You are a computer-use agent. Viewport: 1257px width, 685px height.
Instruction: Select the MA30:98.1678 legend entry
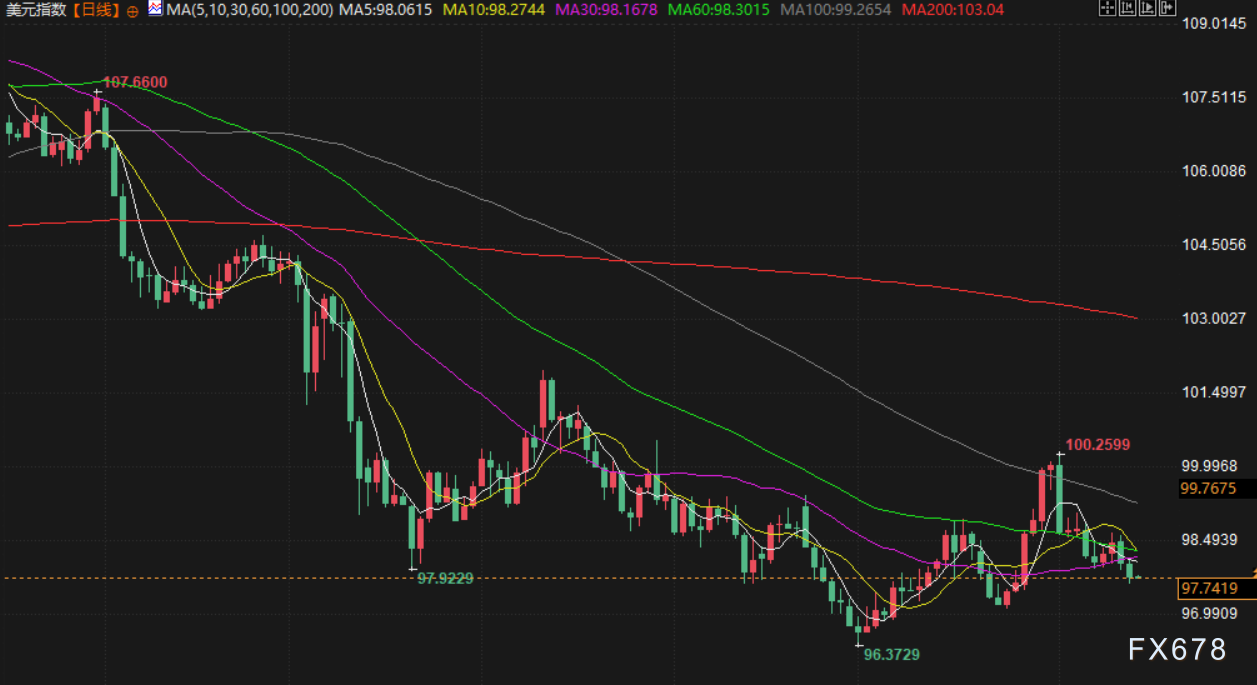(608, 9)
